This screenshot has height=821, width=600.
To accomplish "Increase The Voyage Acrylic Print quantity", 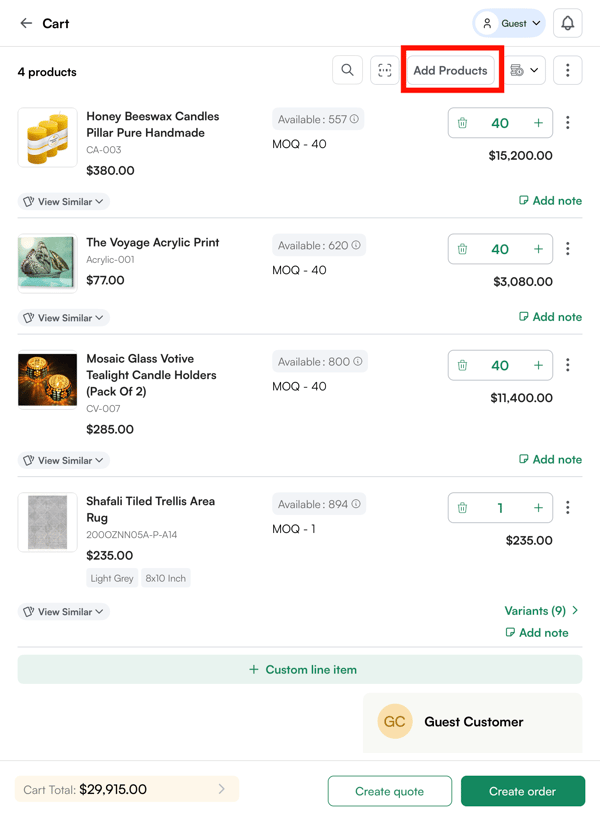I will pos(538,249).
